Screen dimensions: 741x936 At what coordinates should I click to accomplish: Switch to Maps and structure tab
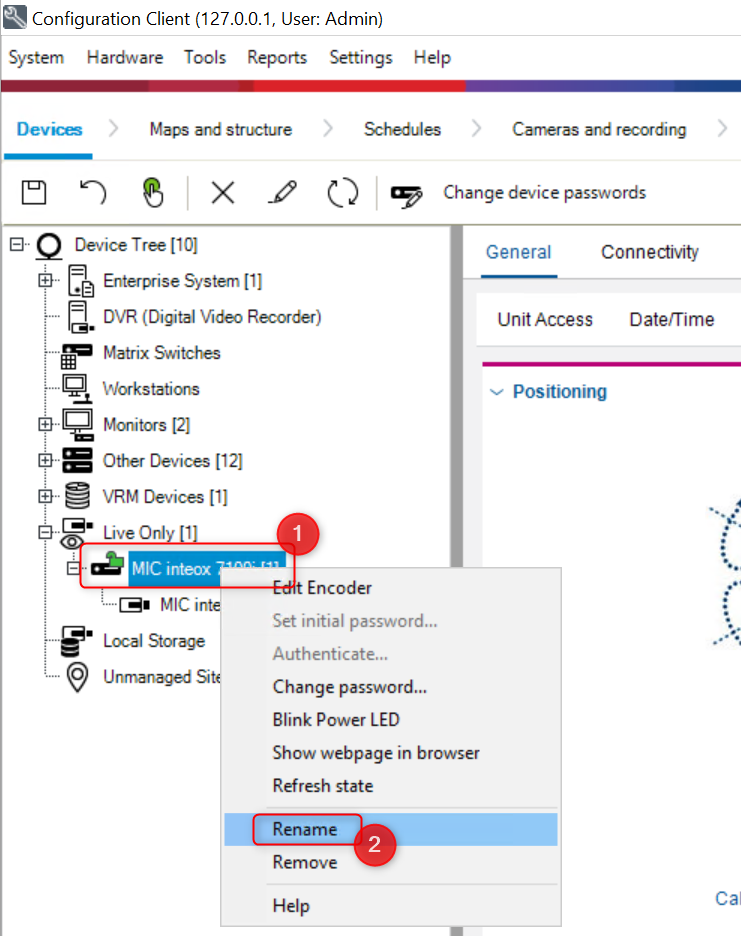221,130
